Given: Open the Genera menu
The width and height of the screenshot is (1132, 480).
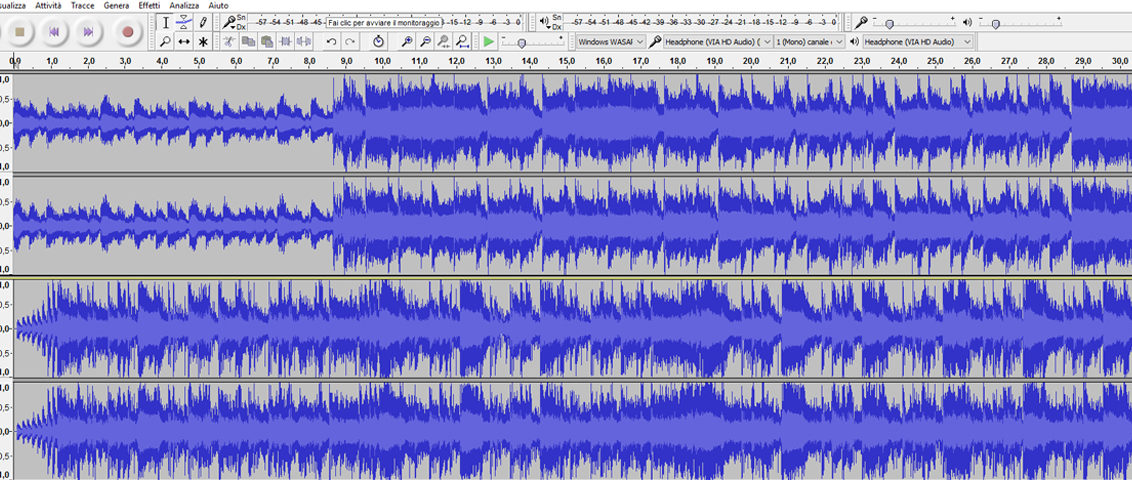Looking at the screenshot, I should [x=116, y=5].
